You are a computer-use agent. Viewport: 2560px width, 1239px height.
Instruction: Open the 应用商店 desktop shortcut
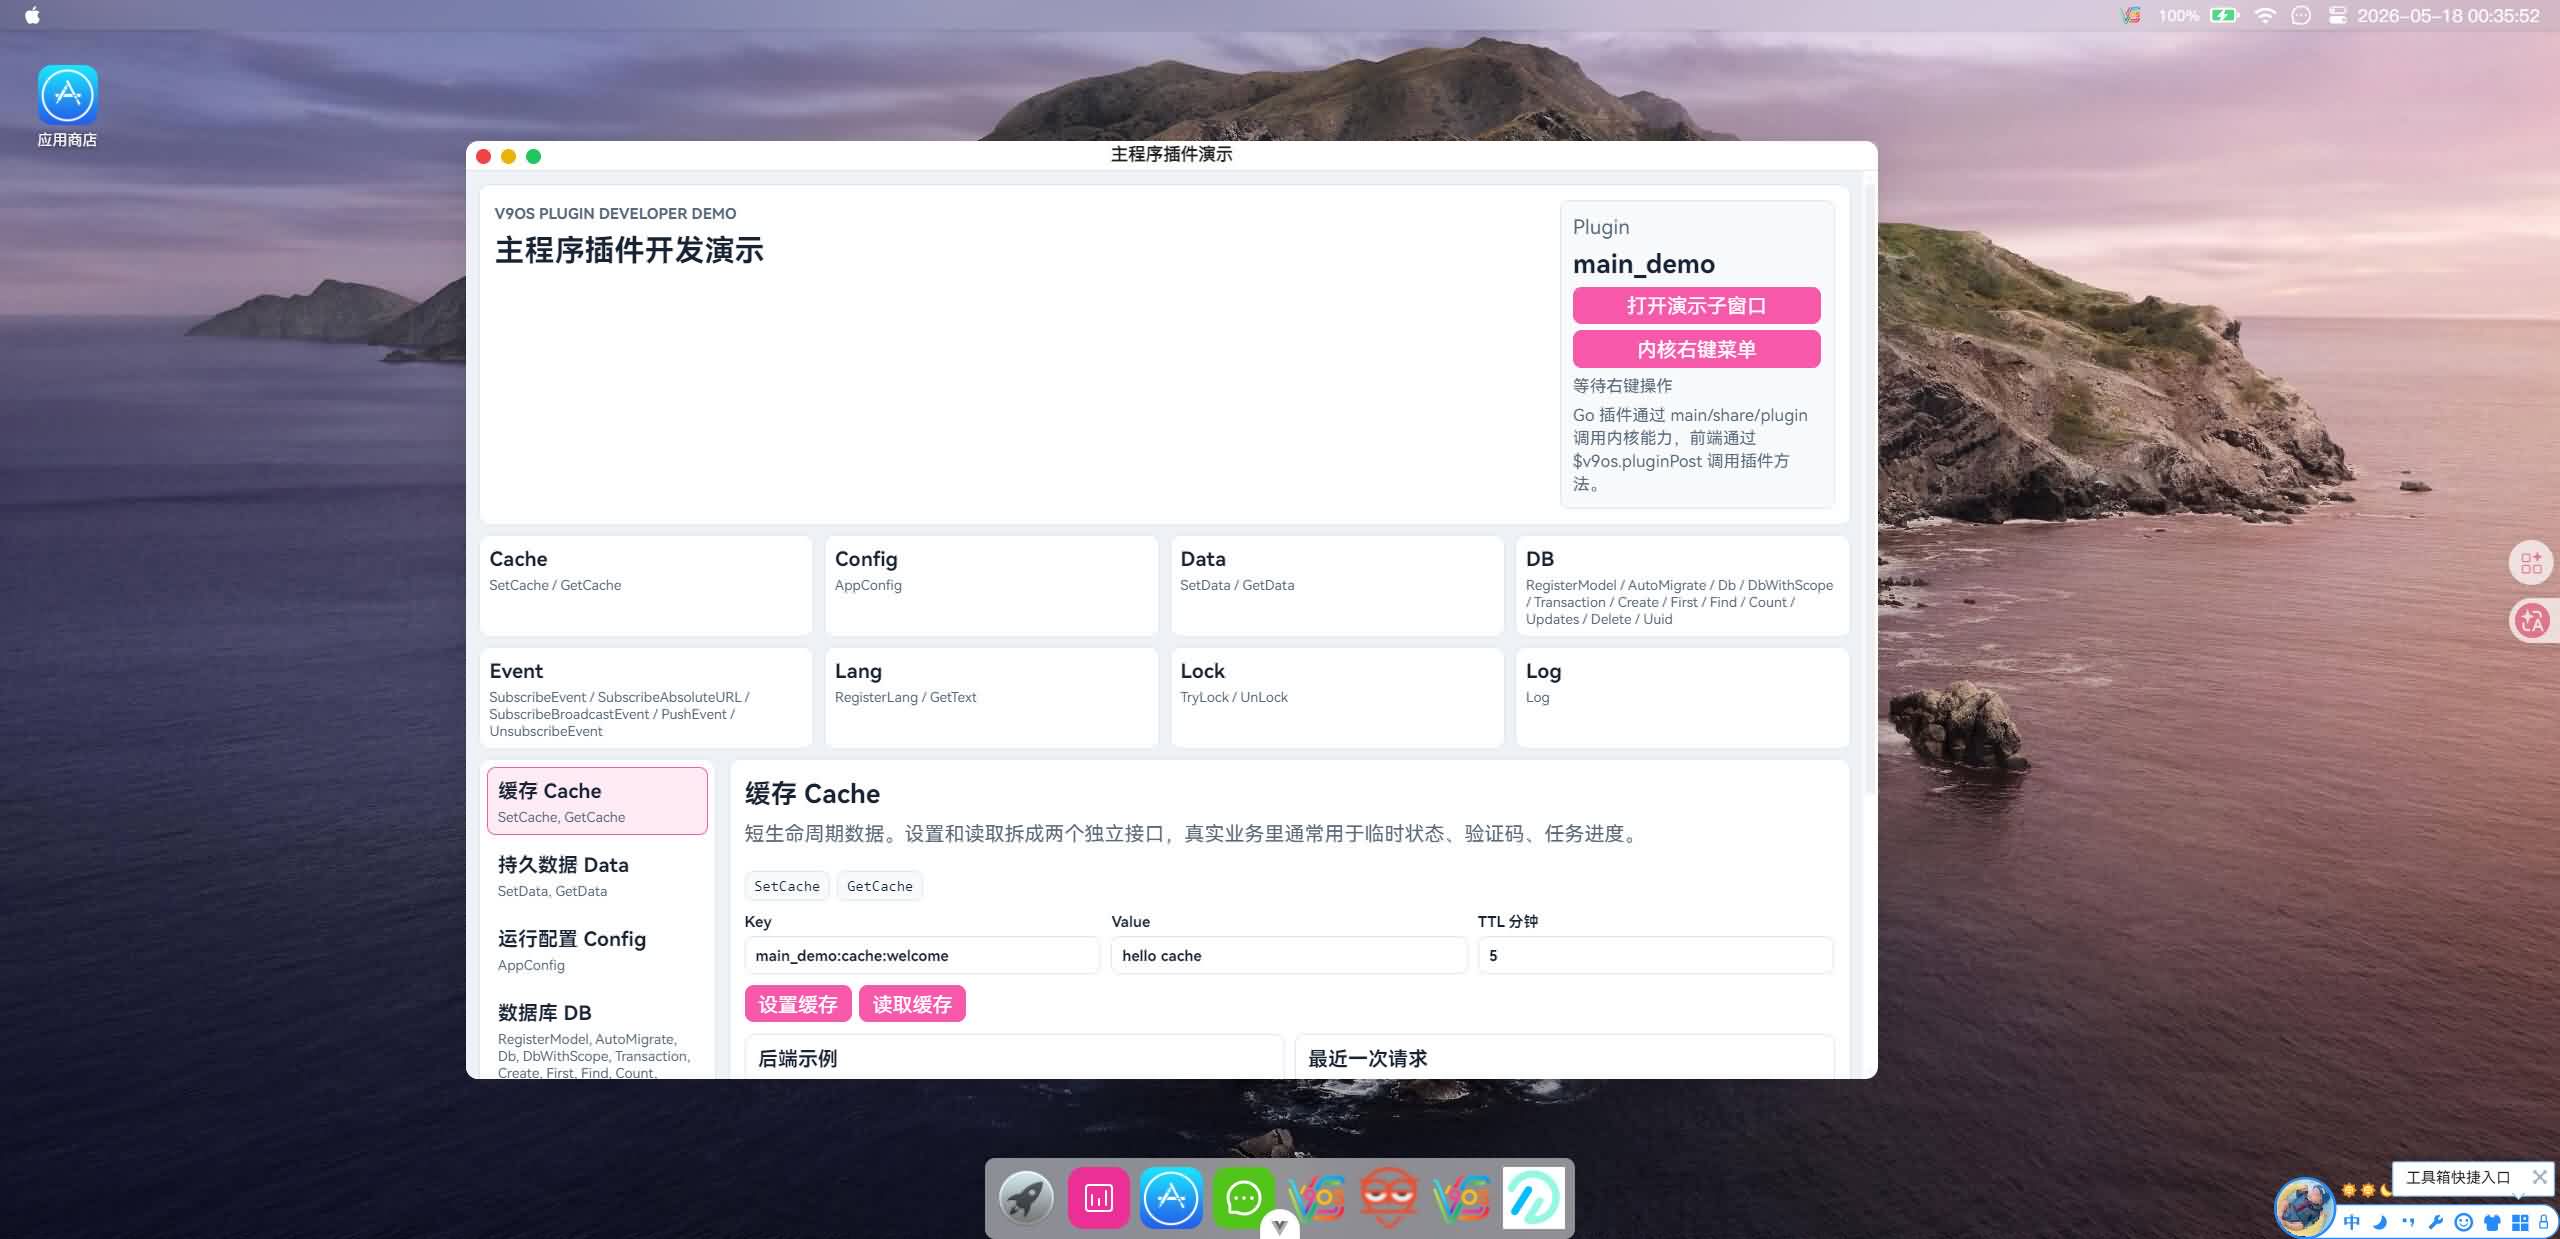point(67,106)
